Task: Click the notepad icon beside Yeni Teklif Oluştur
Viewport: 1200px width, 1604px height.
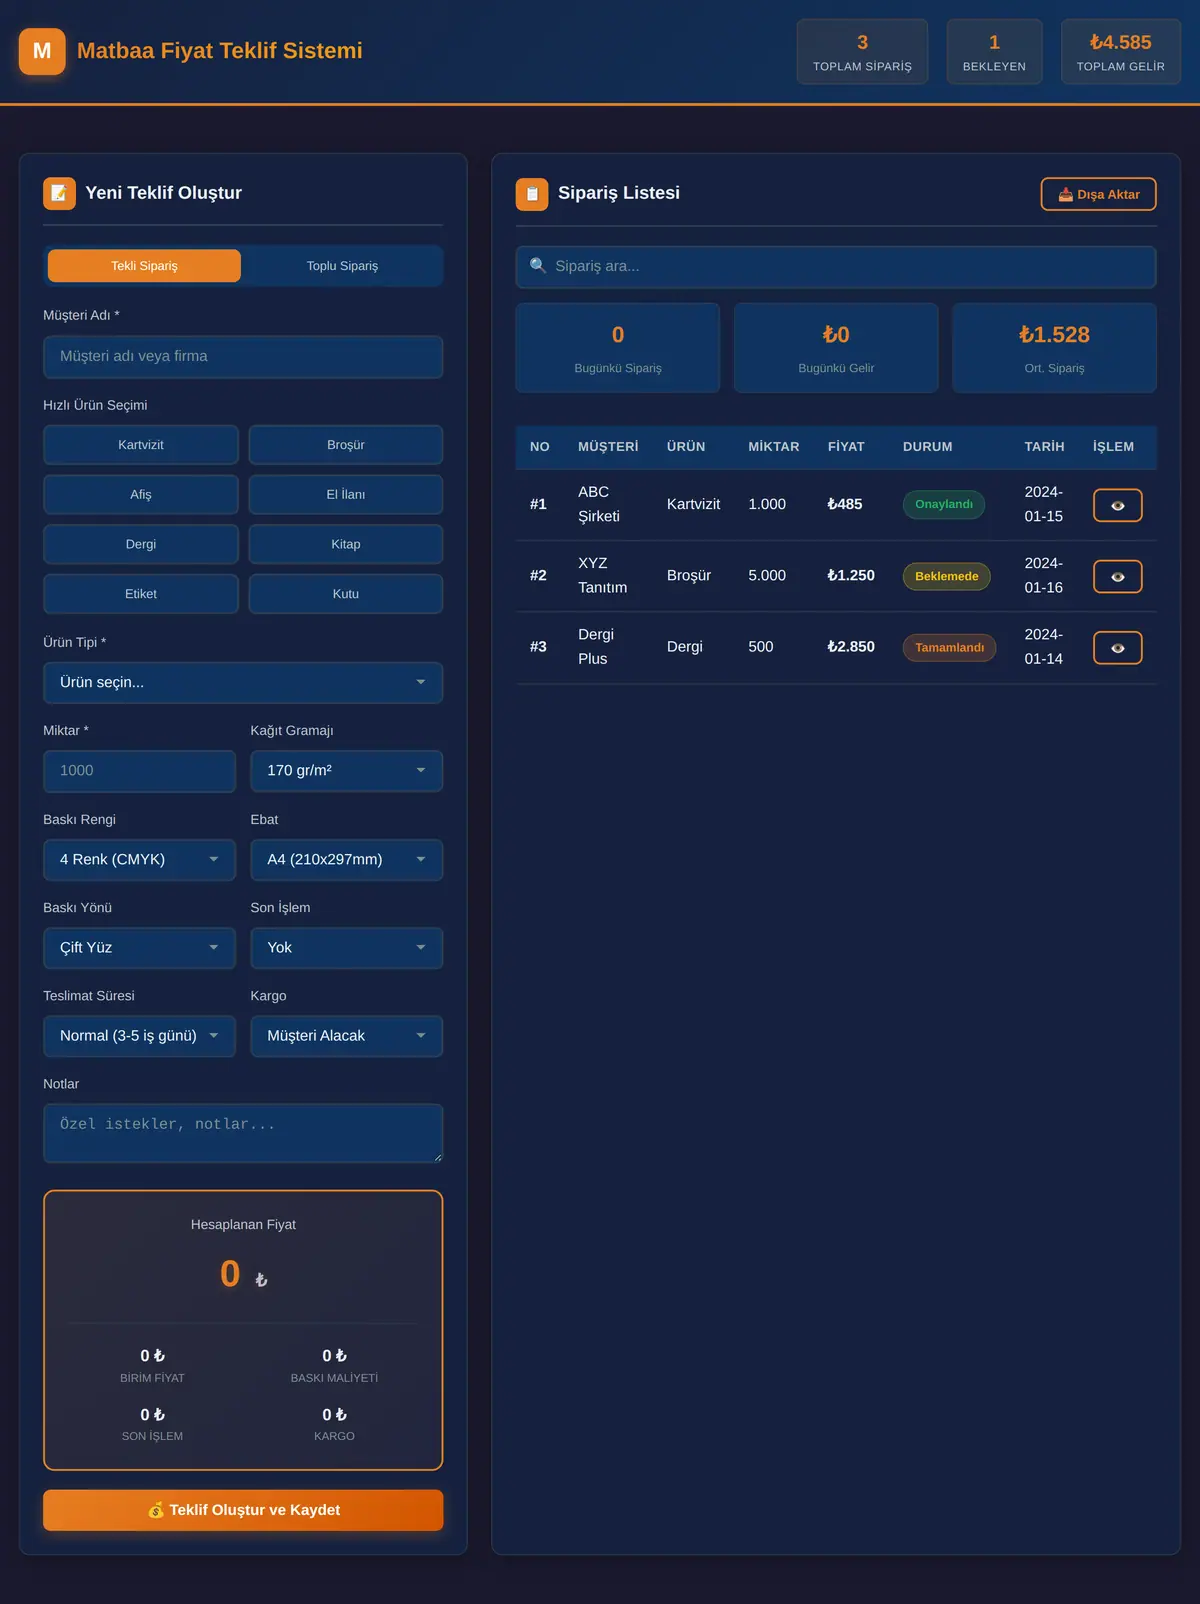Action: point(59,193)
